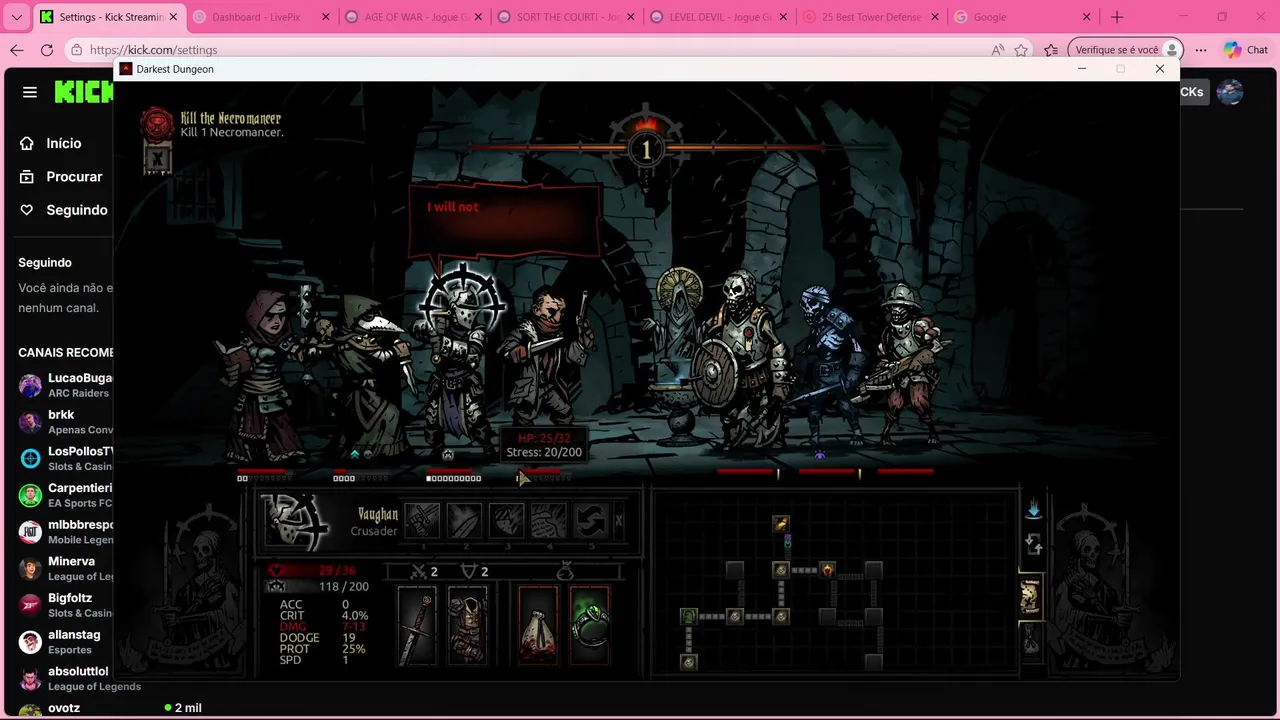1280x720 pixels.
Task: Switch to LEVEL DEVIL browser tab
Action: pyautogui.click(x=716, y=17)
